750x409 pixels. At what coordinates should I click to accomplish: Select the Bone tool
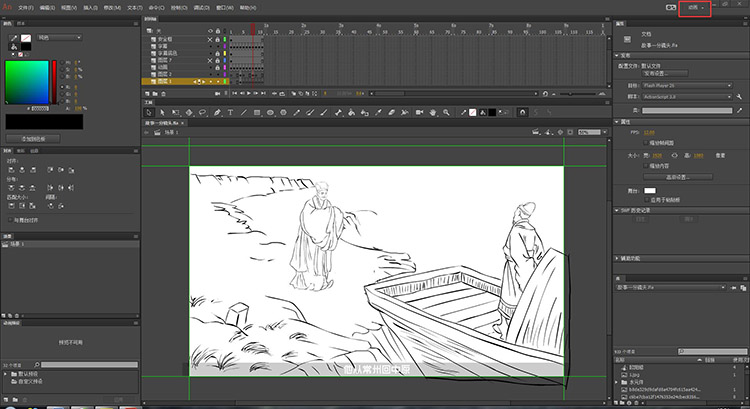click(339, 112)
